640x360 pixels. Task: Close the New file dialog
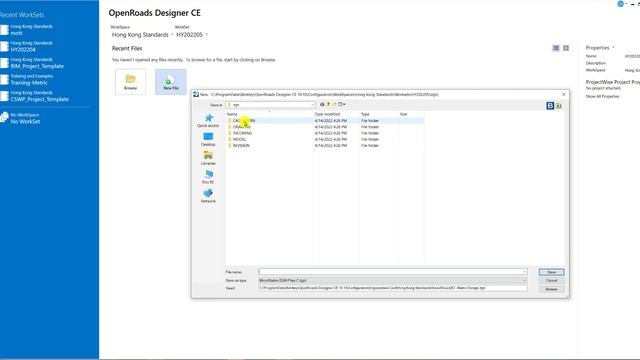(x=564, y=94)
